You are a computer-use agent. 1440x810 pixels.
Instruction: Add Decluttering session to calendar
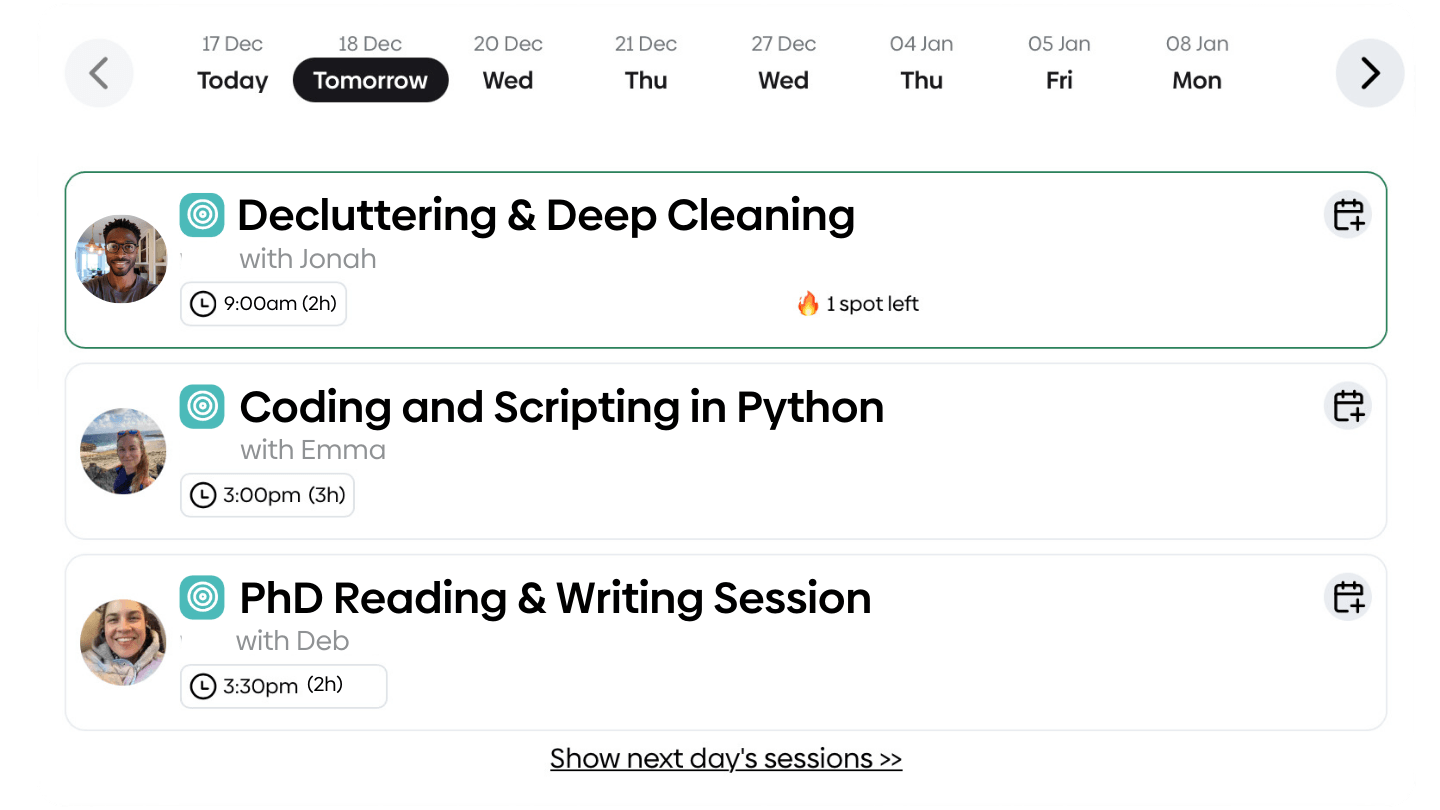[x=1348, y=215]
